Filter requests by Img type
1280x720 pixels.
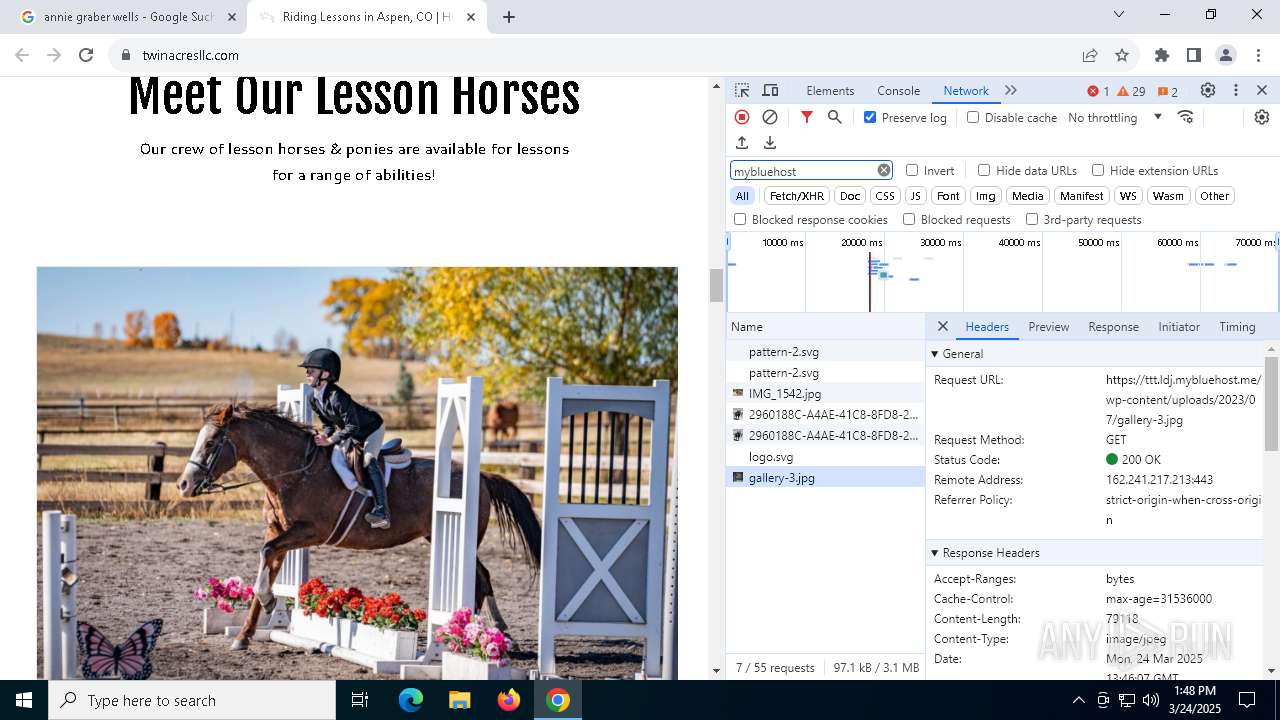986,196
